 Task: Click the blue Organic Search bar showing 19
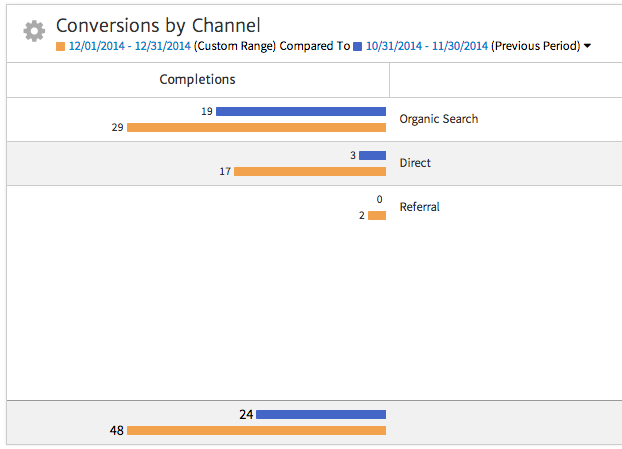point(300,111)
